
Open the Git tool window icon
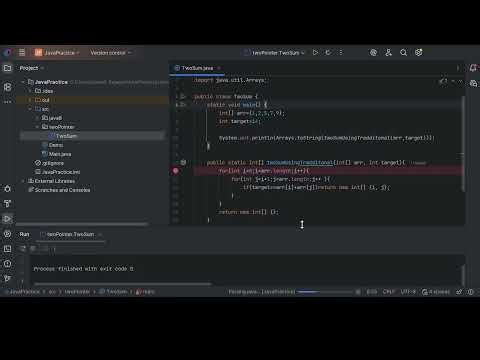coord(7,278)
